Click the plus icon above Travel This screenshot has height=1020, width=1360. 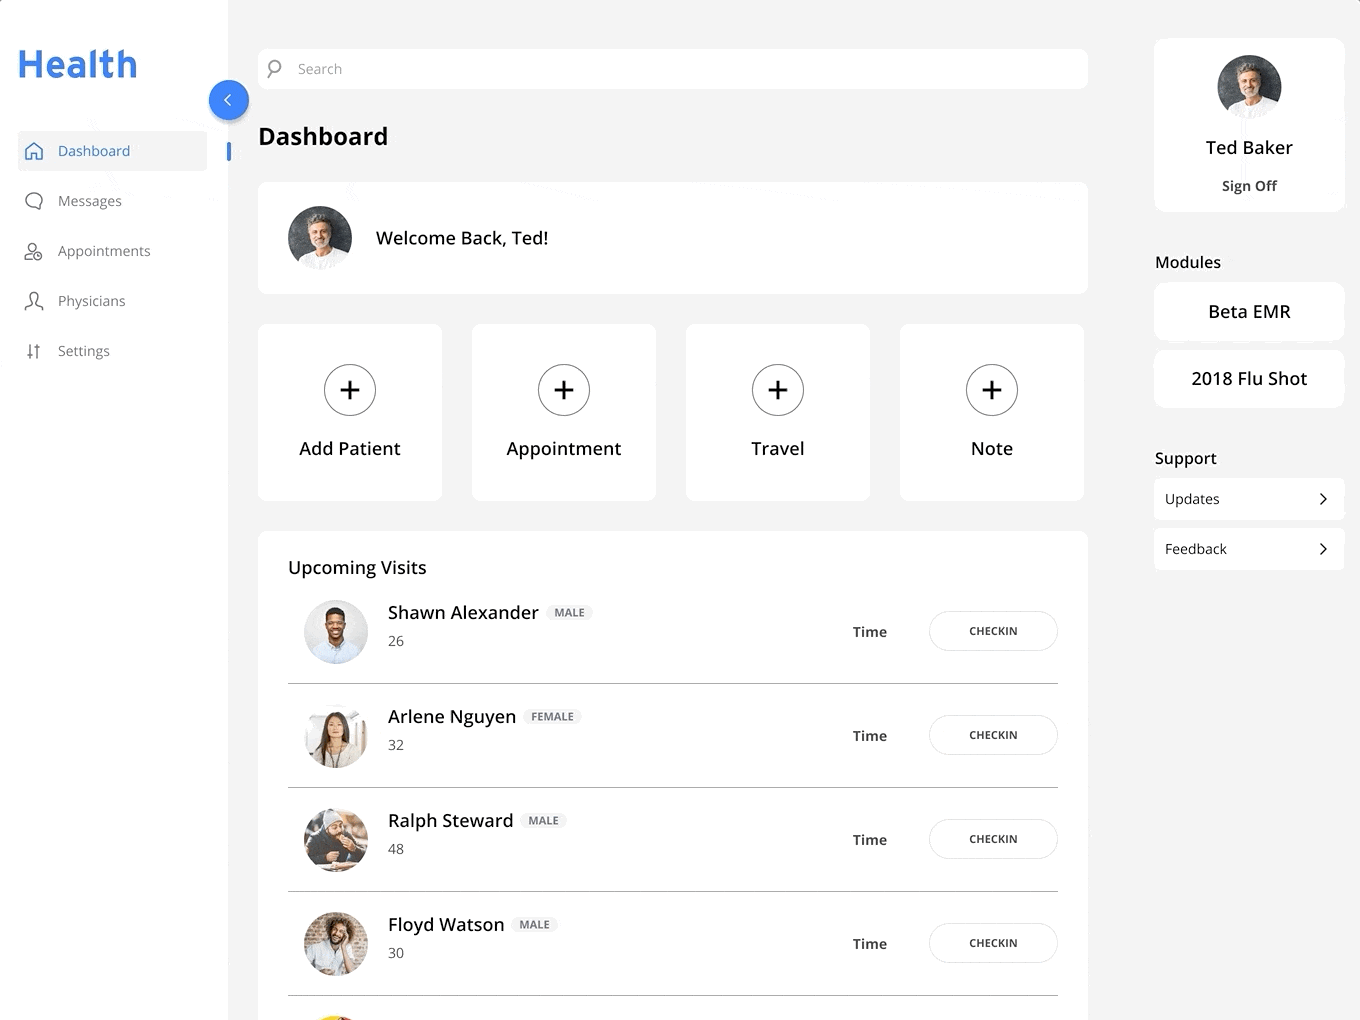click(778, 390)
